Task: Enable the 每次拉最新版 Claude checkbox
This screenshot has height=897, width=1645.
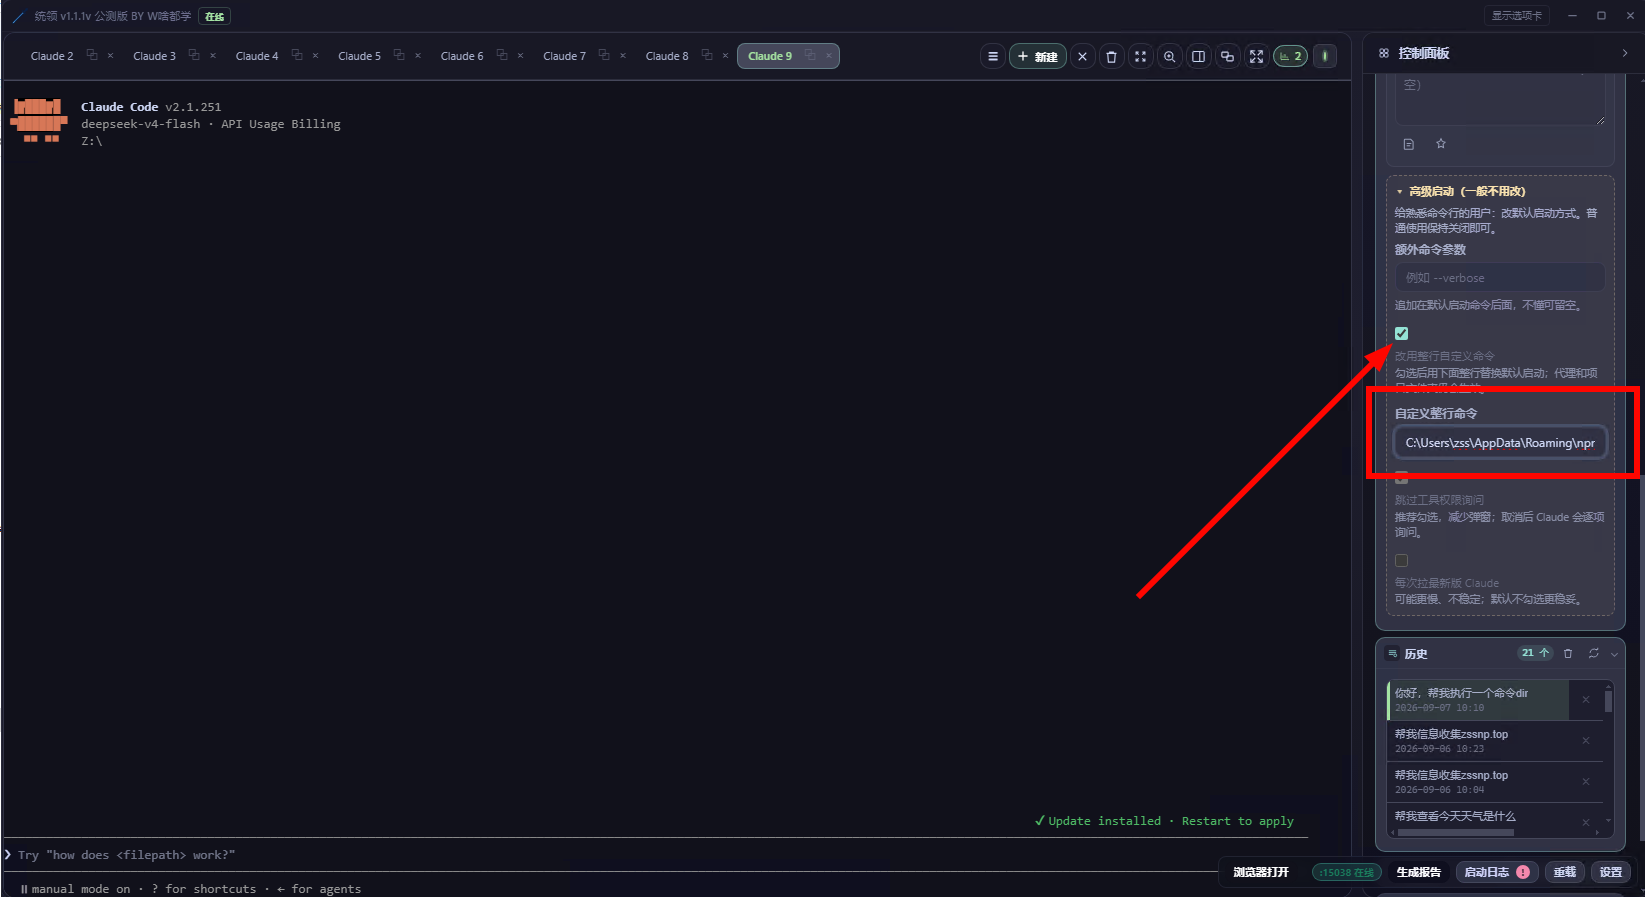Action: (1401, 560)
